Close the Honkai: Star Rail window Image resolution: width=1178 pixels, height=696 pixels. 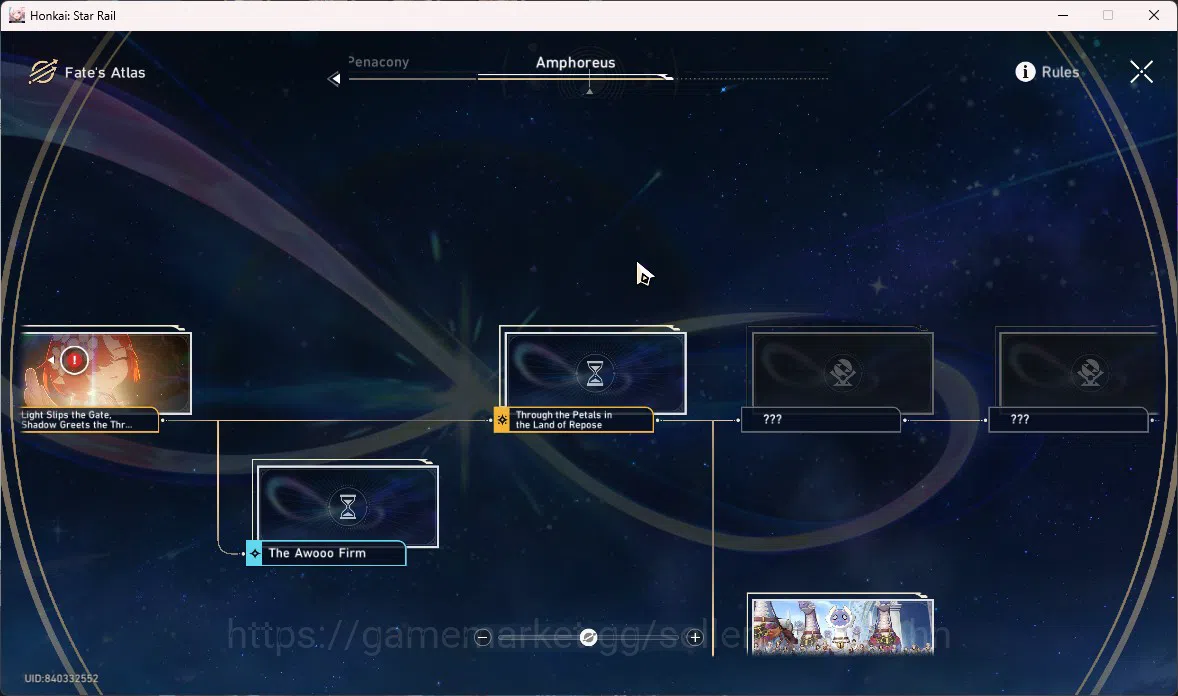point(1154,15)
